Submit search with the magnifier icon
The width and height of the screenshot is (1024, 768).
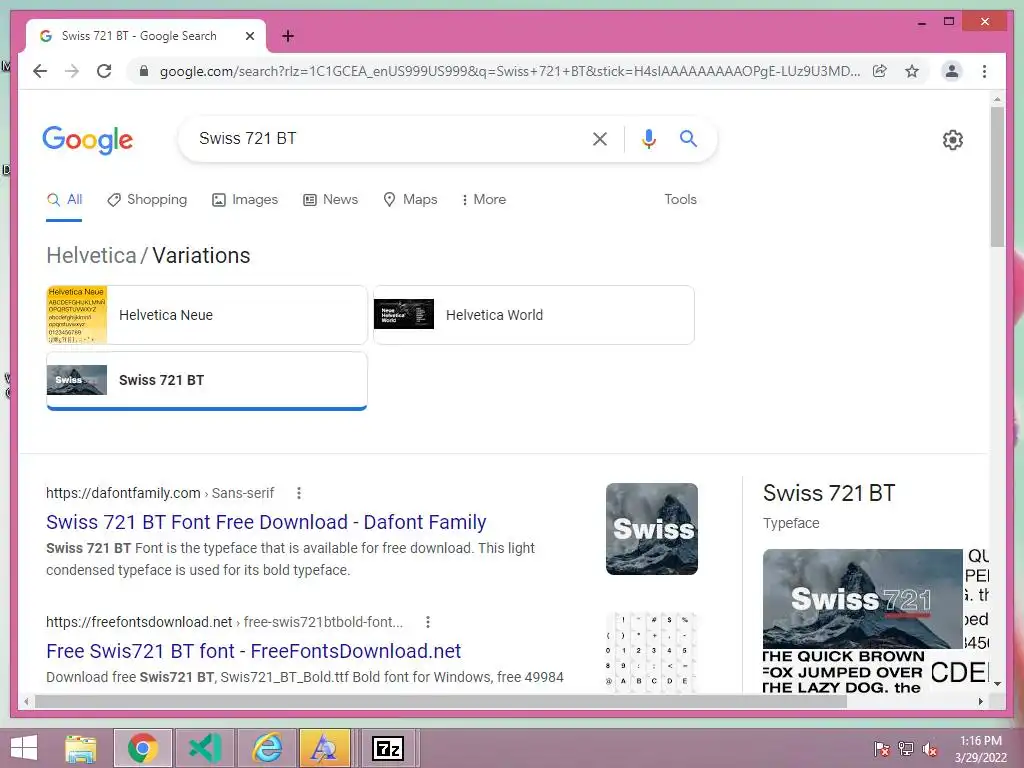tap(688, 138)
